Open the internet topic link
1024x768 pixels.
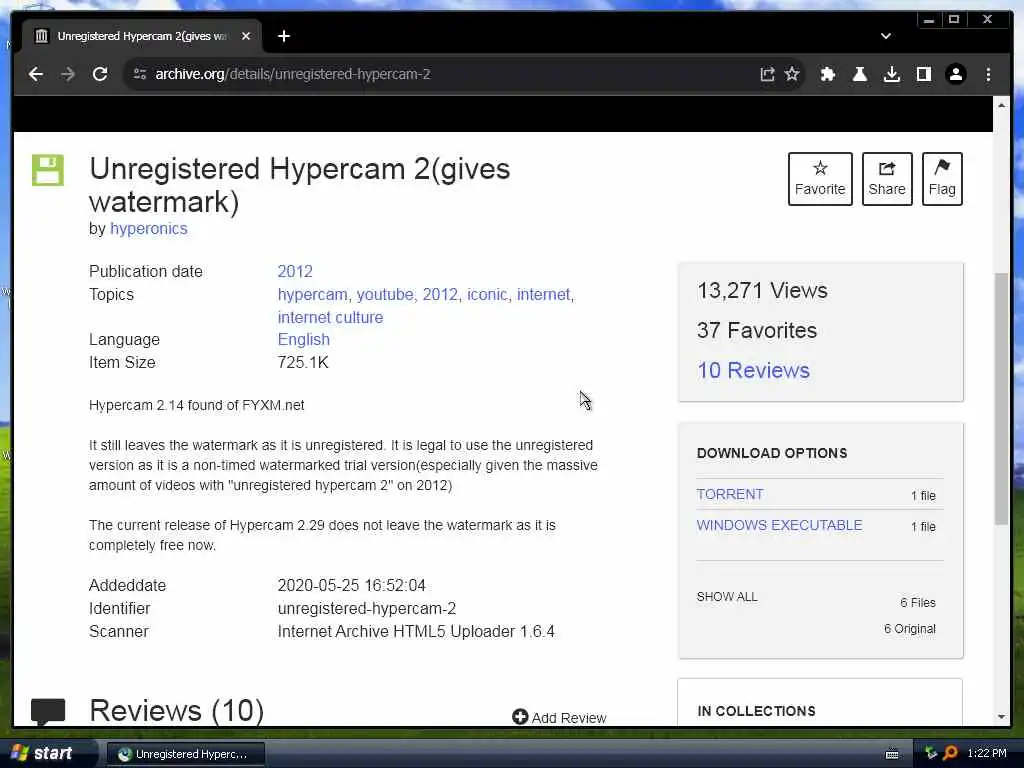pyautogui.click(x=545, y=295)
